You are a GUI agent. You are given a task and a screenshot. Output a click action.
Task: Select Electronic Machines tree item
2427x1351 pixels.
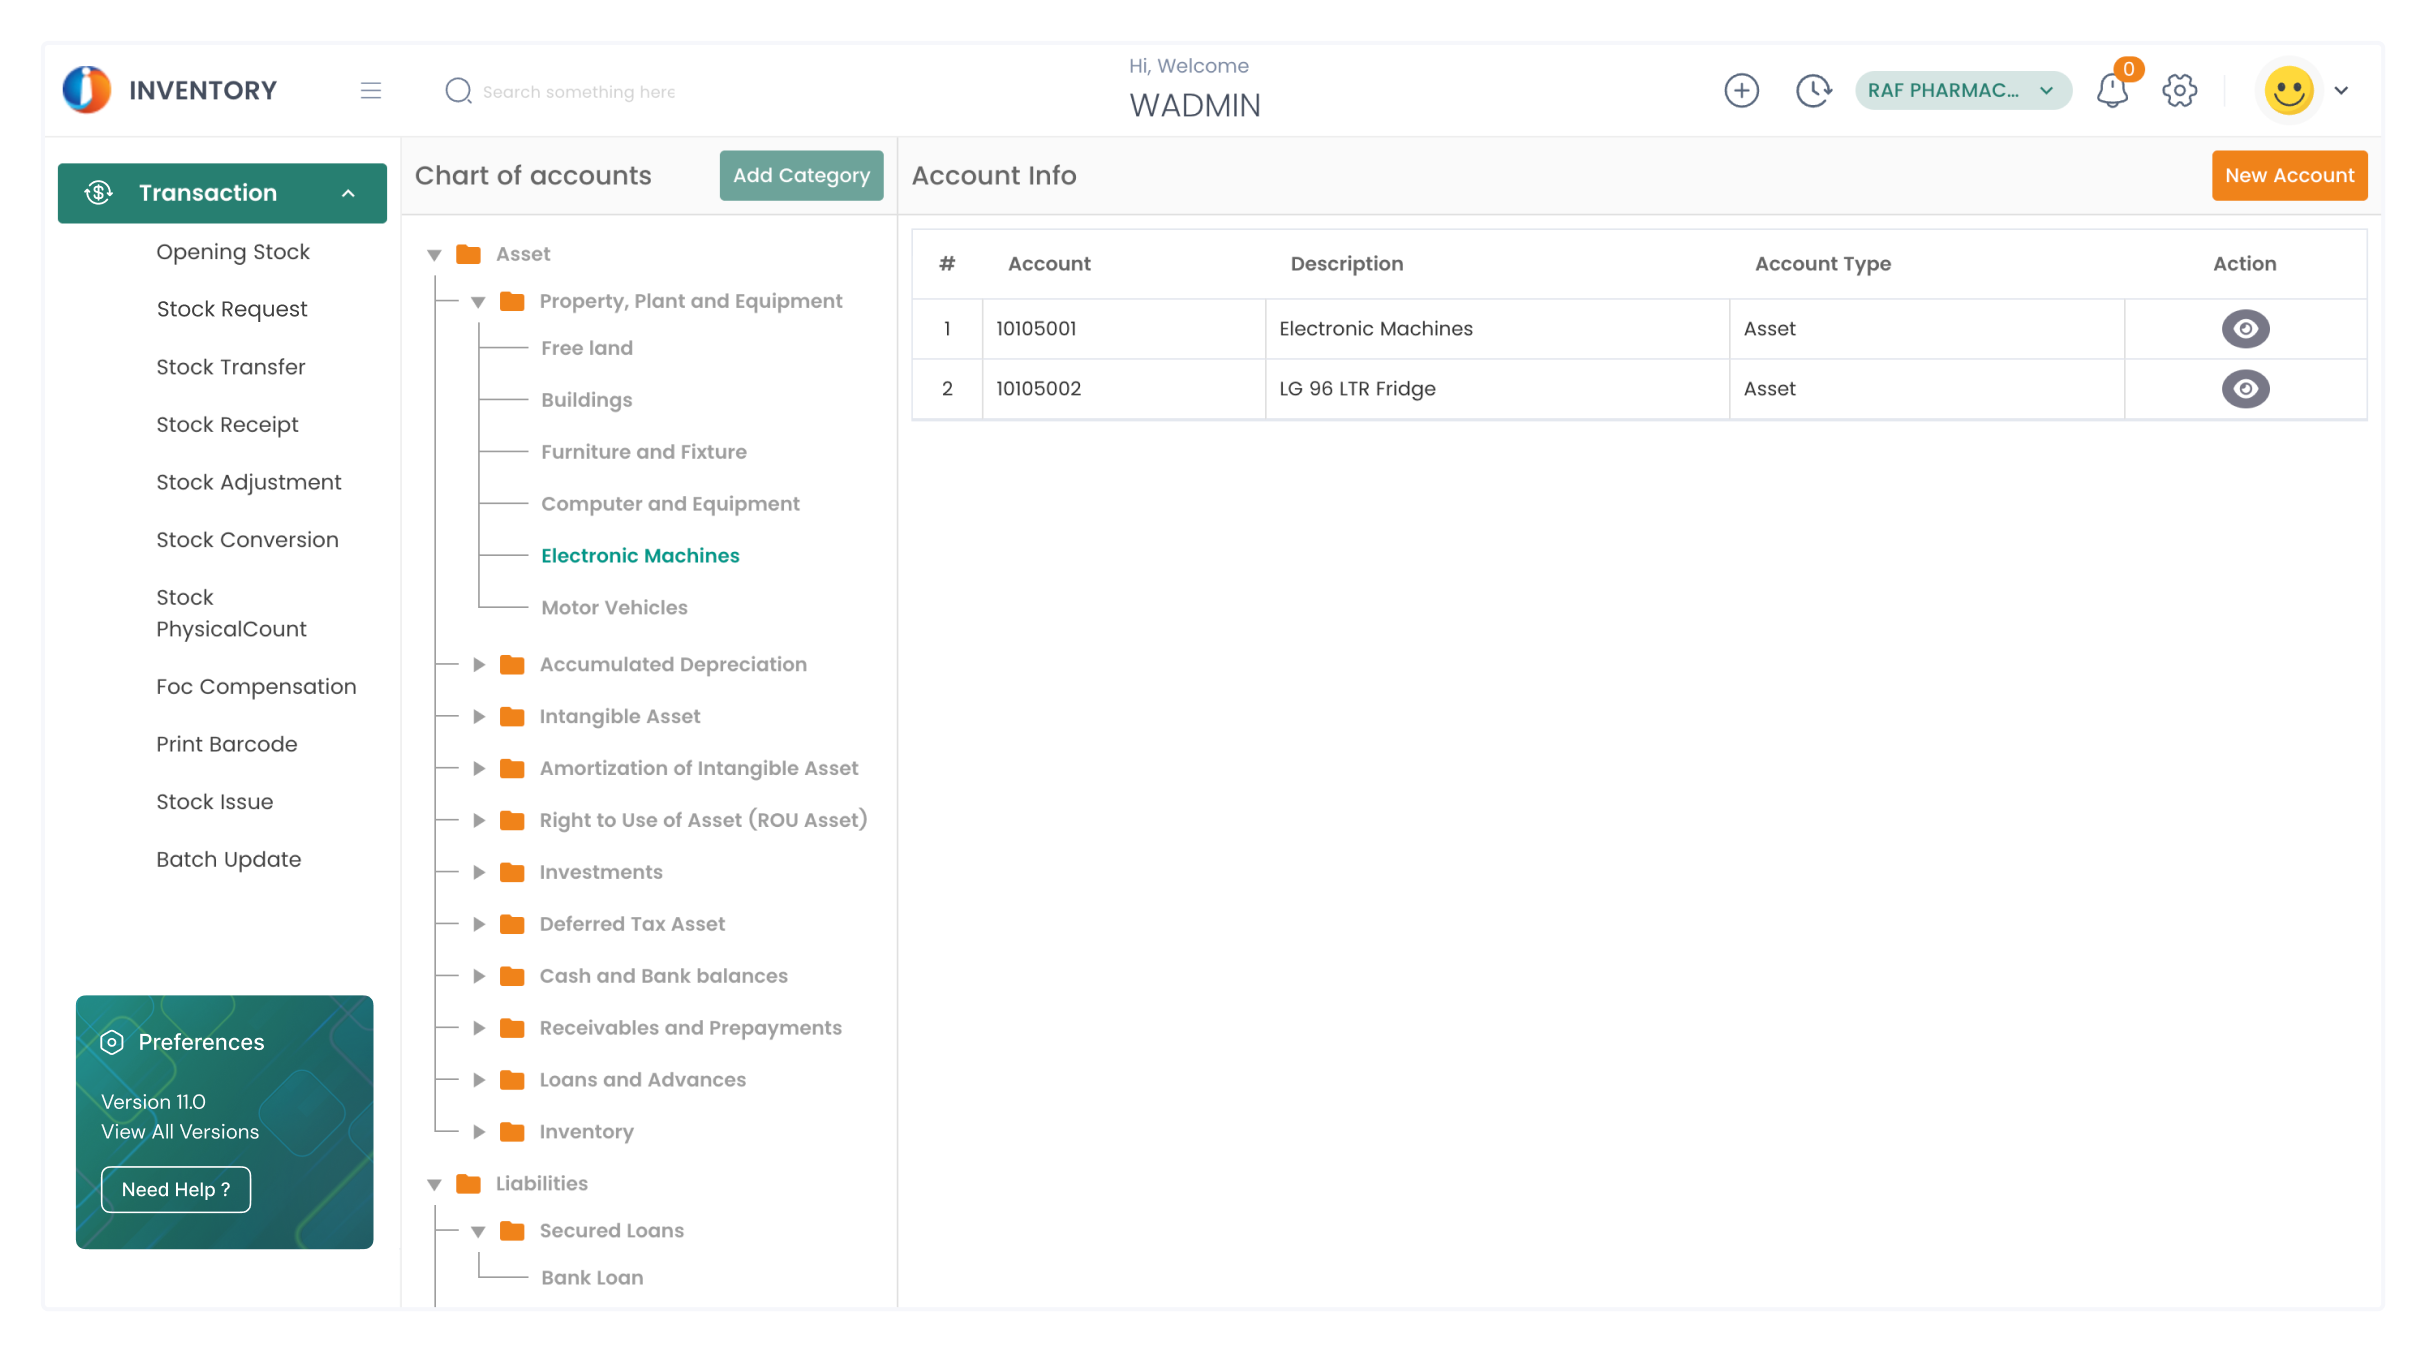(640, 556)
